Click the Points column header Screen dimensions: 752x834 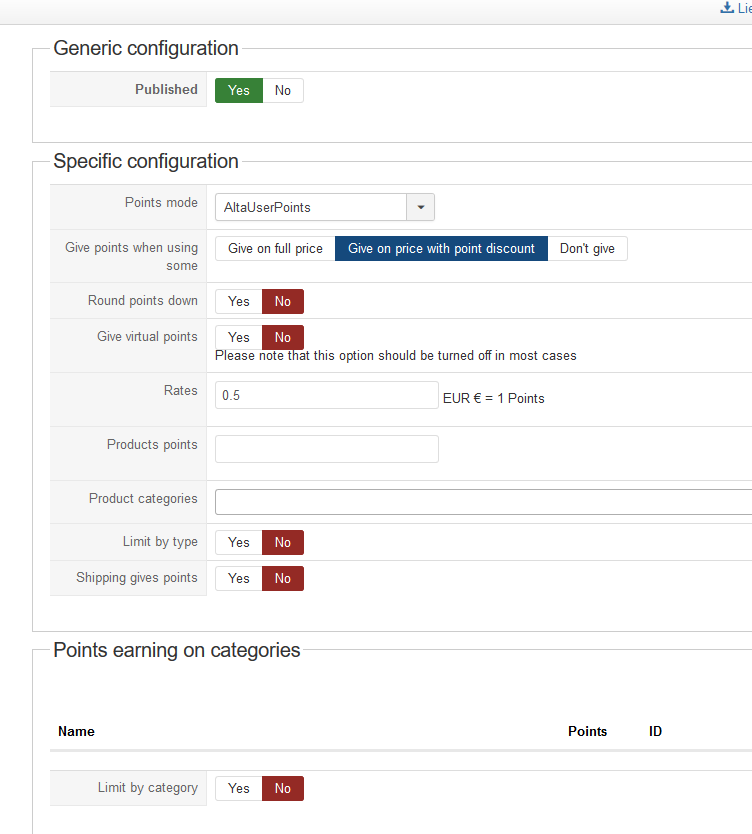587,731
